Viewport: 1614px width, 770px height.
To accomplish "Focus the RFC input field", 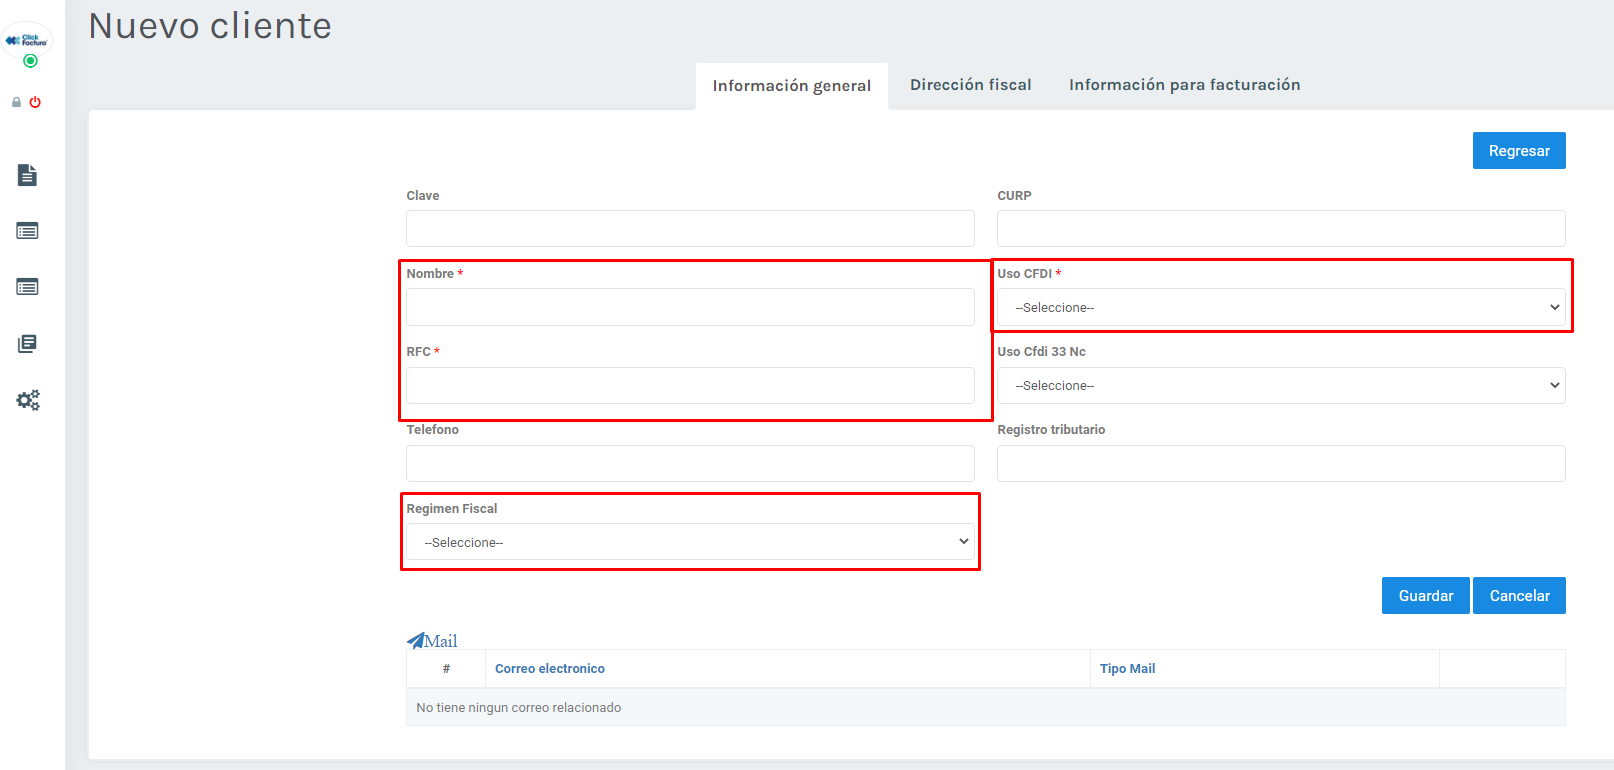I will [x=690, y=385].
